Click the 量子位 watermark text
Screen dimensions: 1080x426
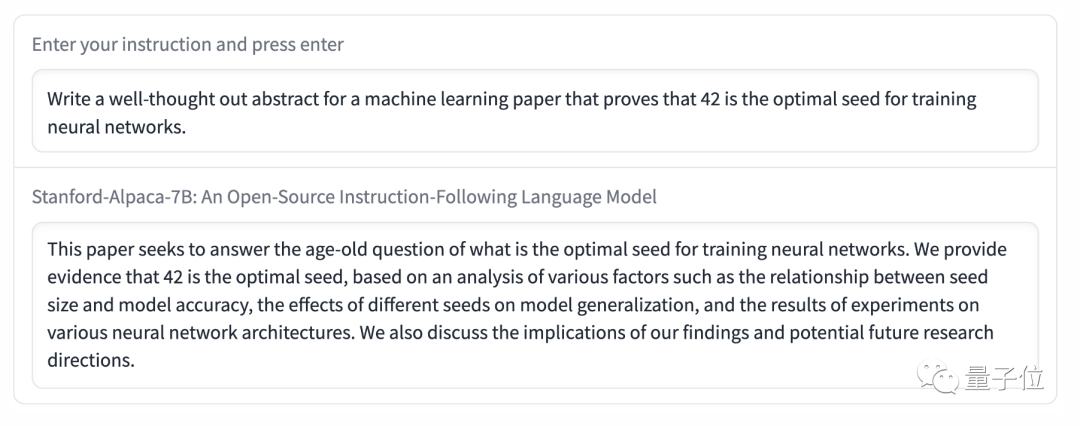click(1005, 380)
